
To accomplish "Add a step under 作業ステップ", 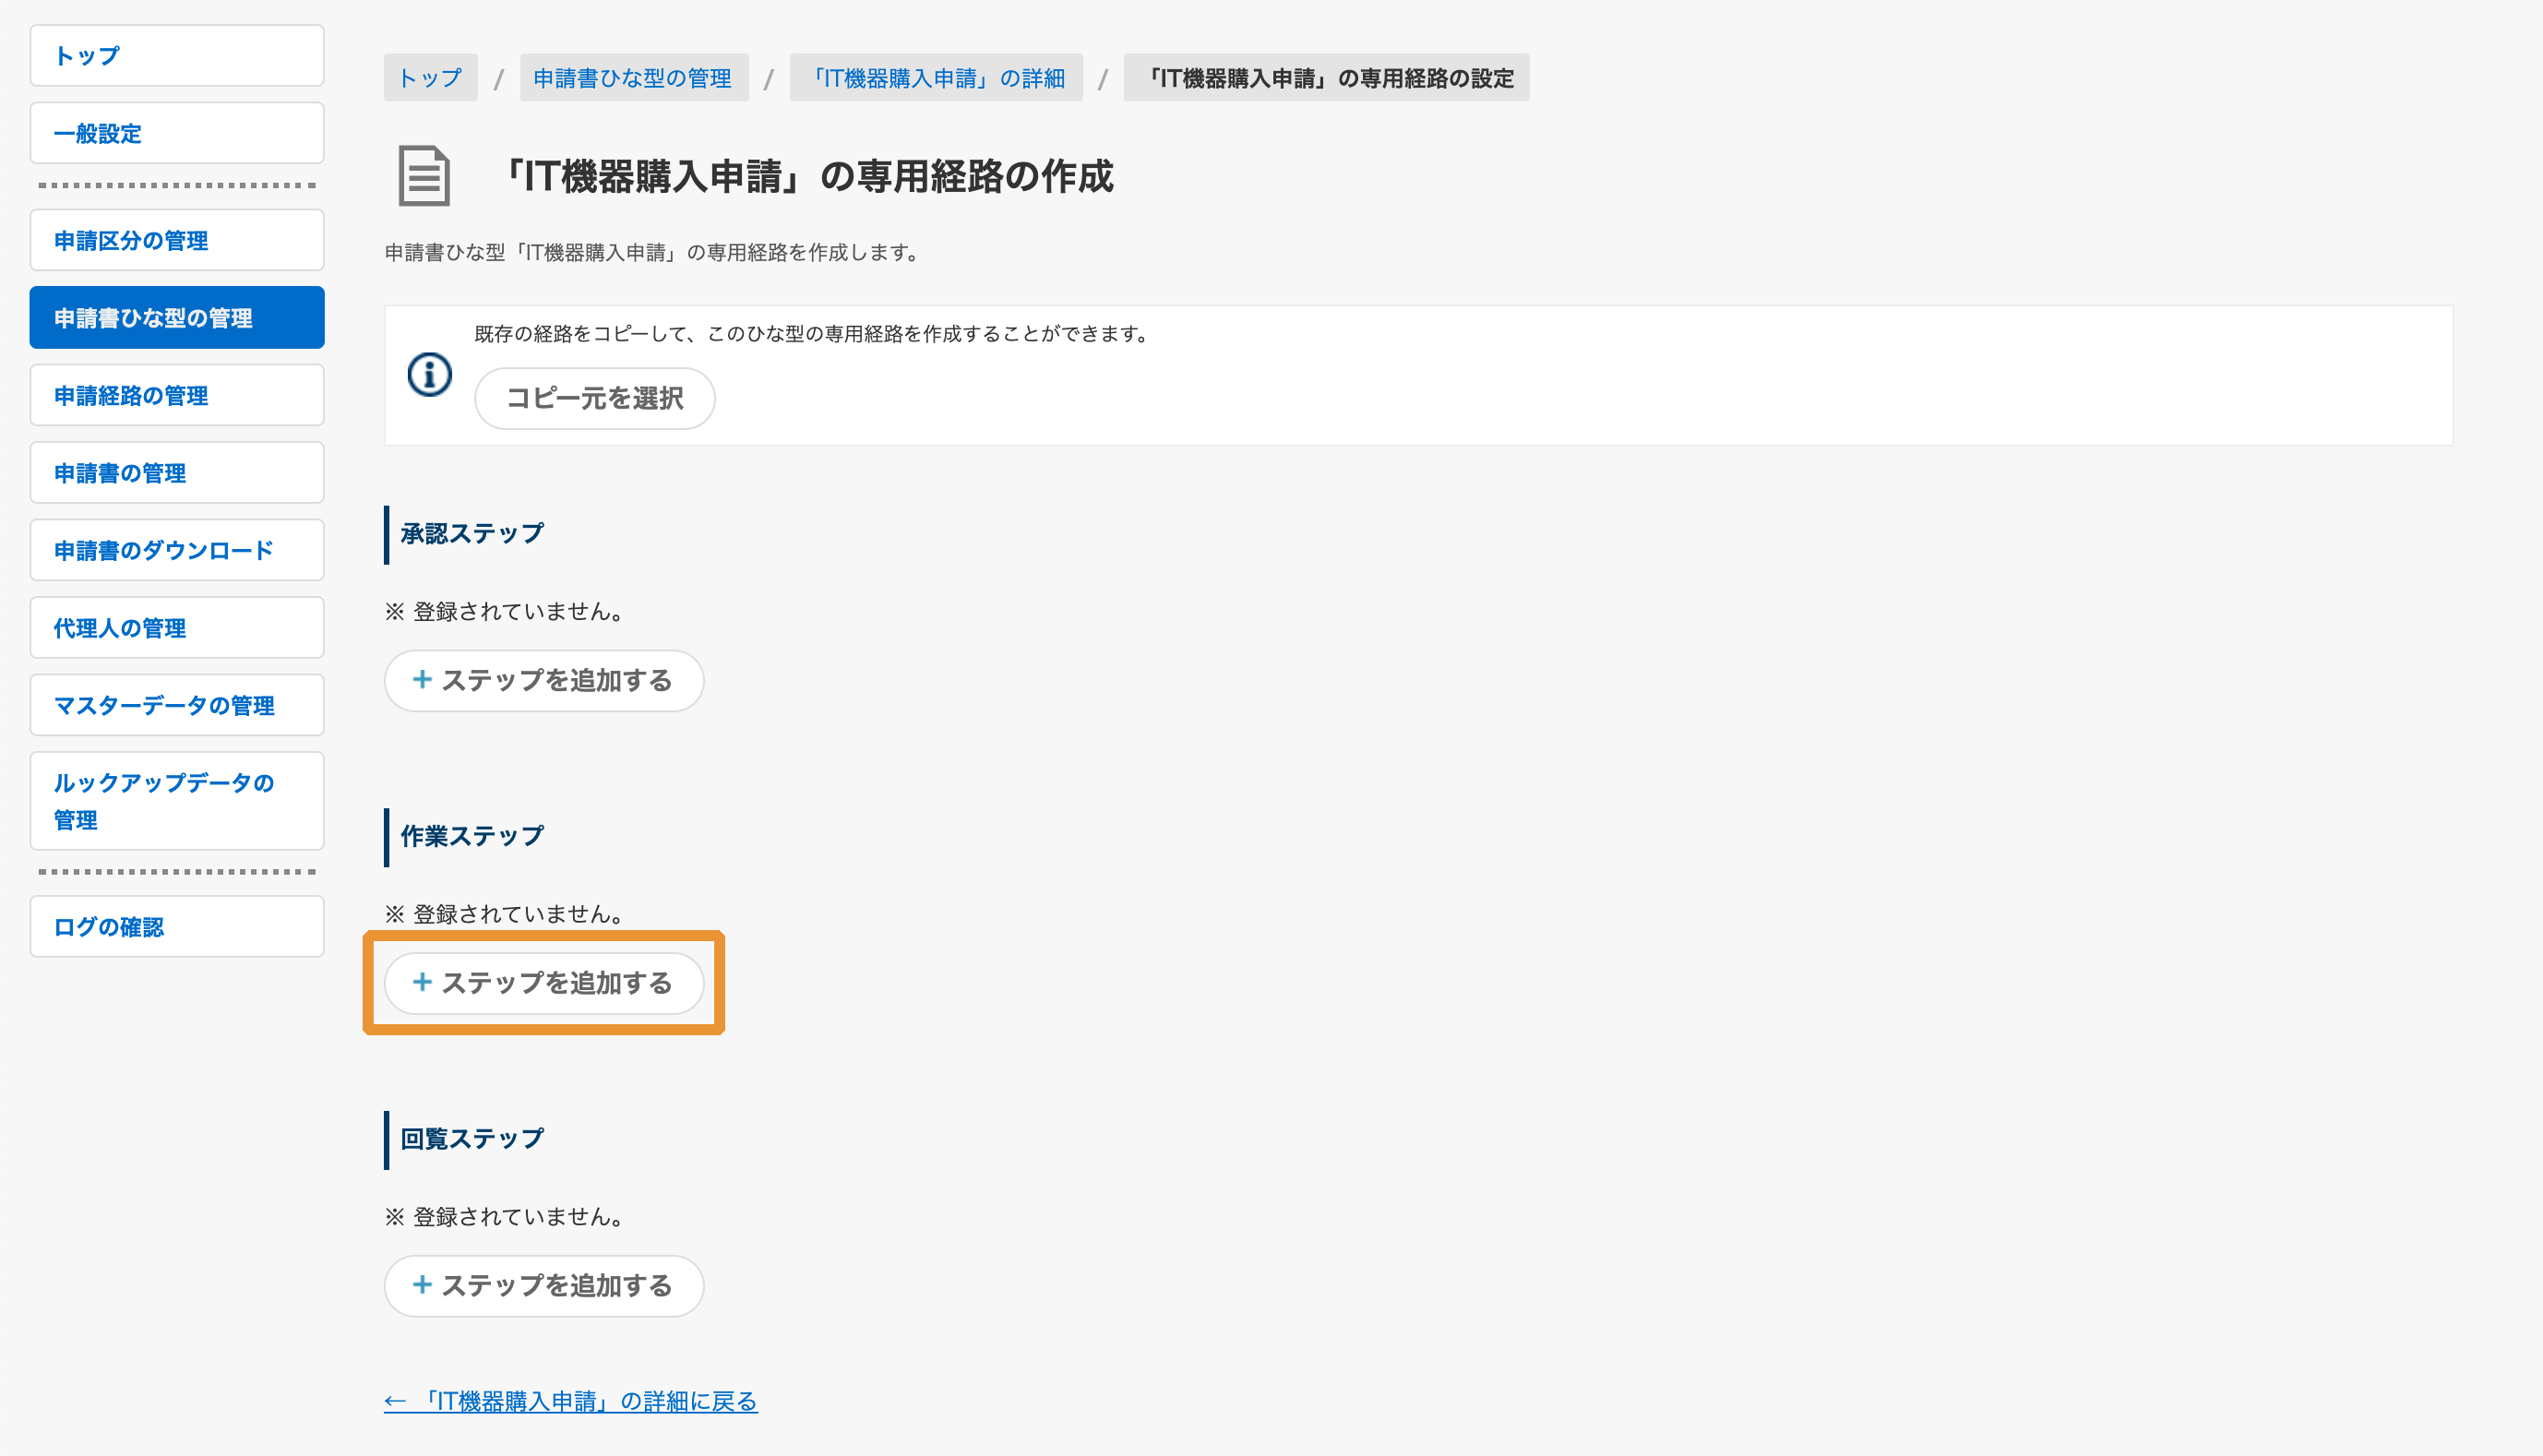I will [x=544, y=984].
